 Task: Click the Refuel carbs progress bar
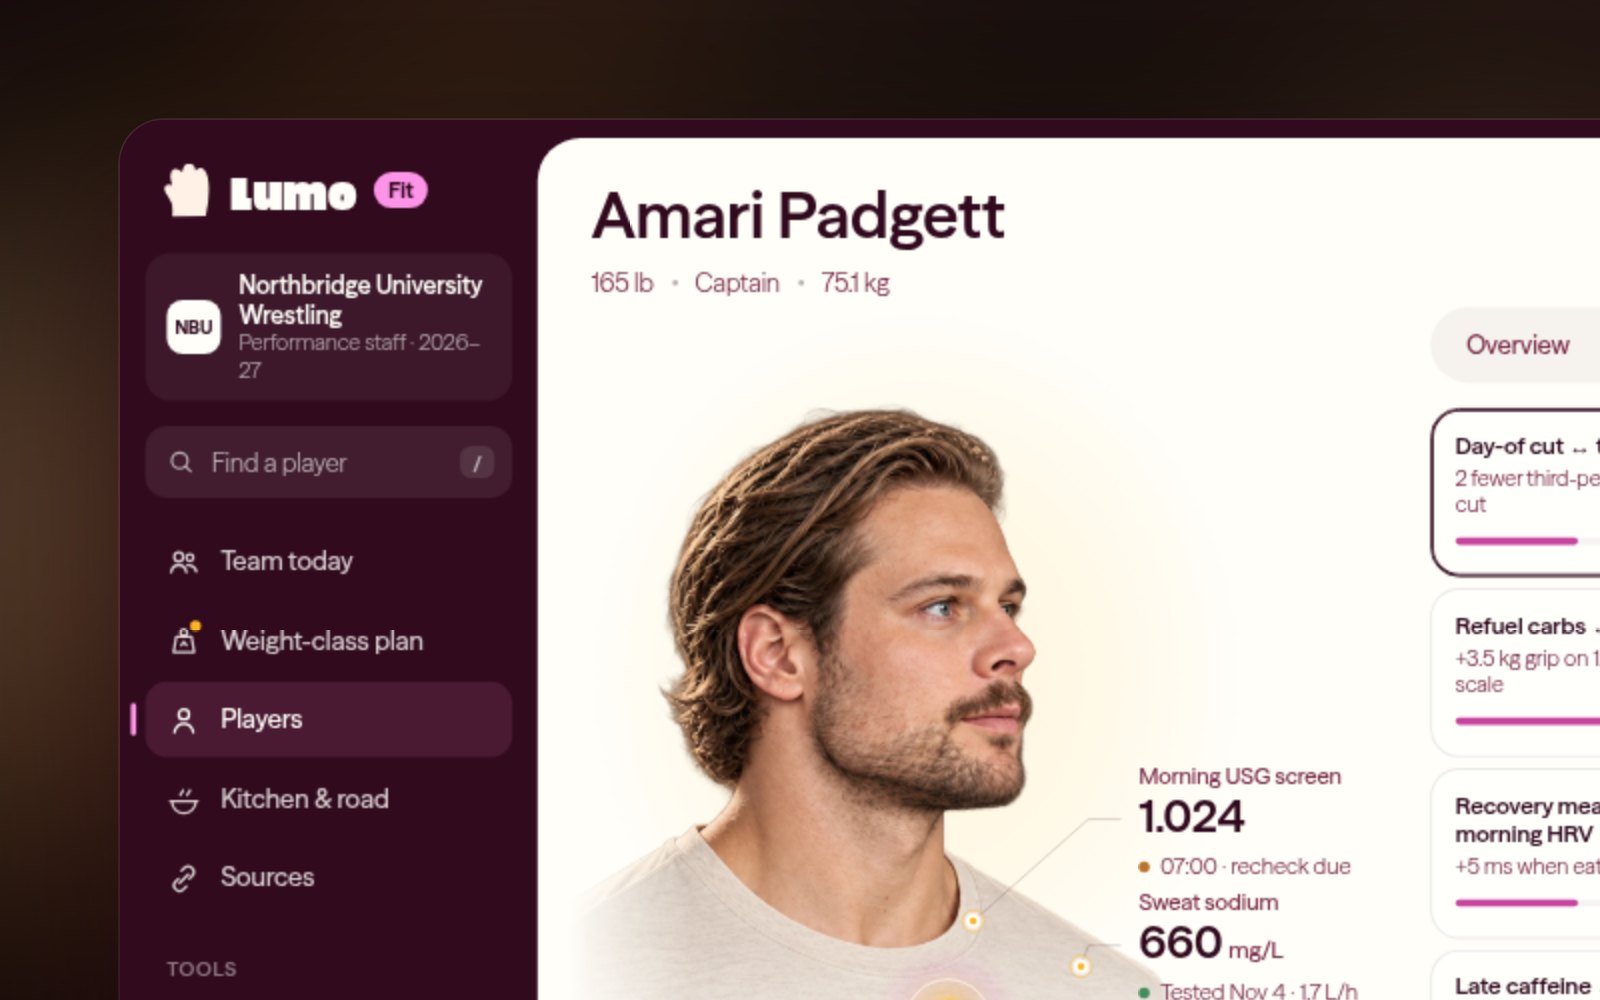click(x=1528, y=721)
